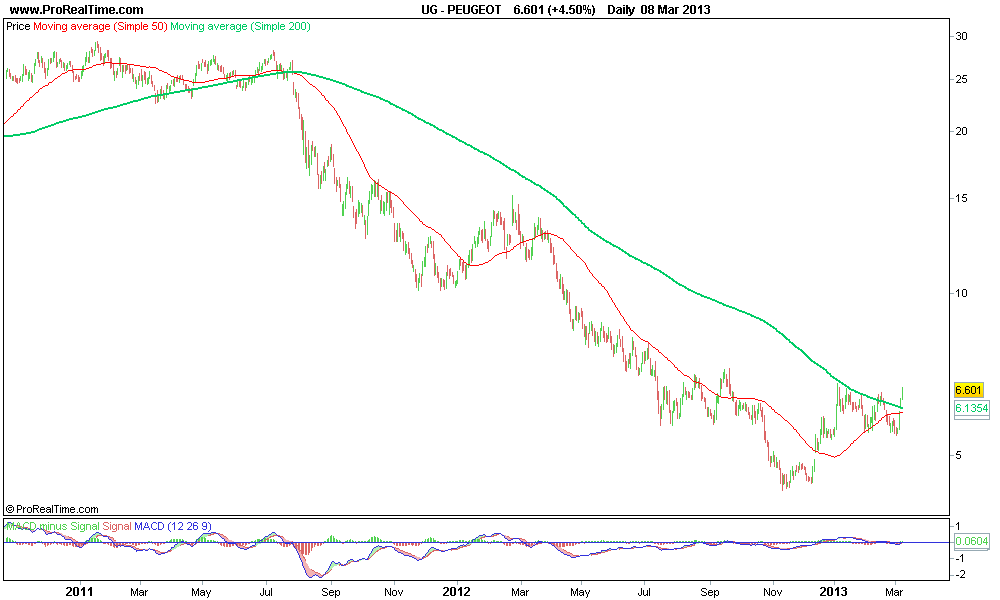Select Moving average (Simple 50) legend
This screenshot has width=1000, height=600.
pyautogui.click(x=100, y=27)
